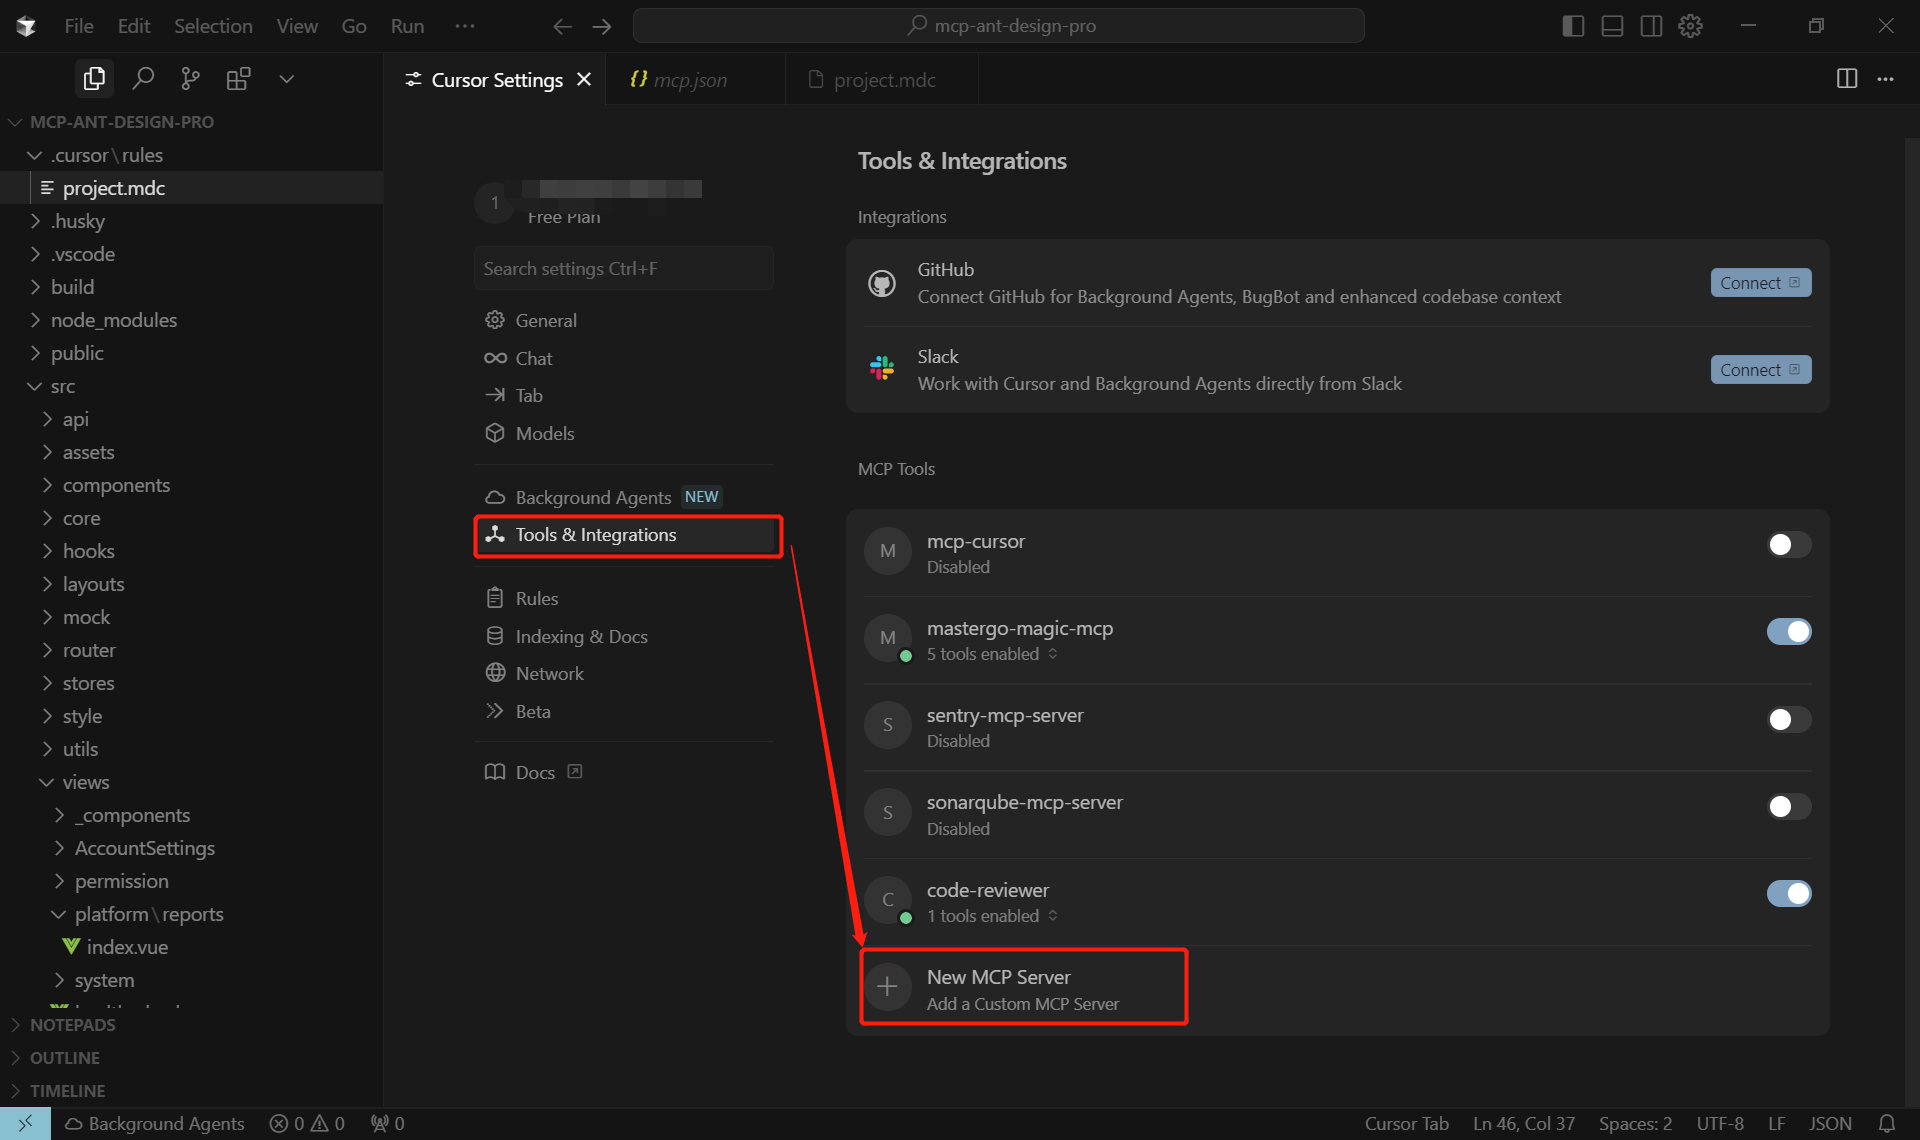Focus the Search settings field
Image resolution: width=1920 pixels, height=1140 pixels.
624,268
